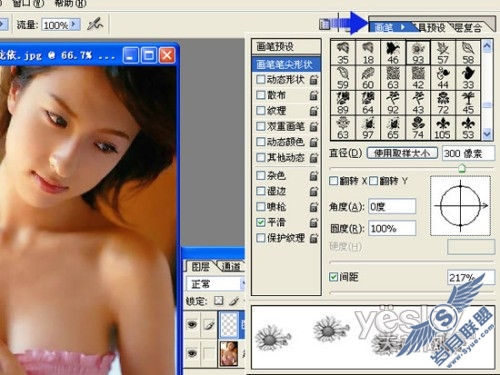Select brush preset 64
The width and height of the screenshot is (500, 375).
click(x=368, y=102)
